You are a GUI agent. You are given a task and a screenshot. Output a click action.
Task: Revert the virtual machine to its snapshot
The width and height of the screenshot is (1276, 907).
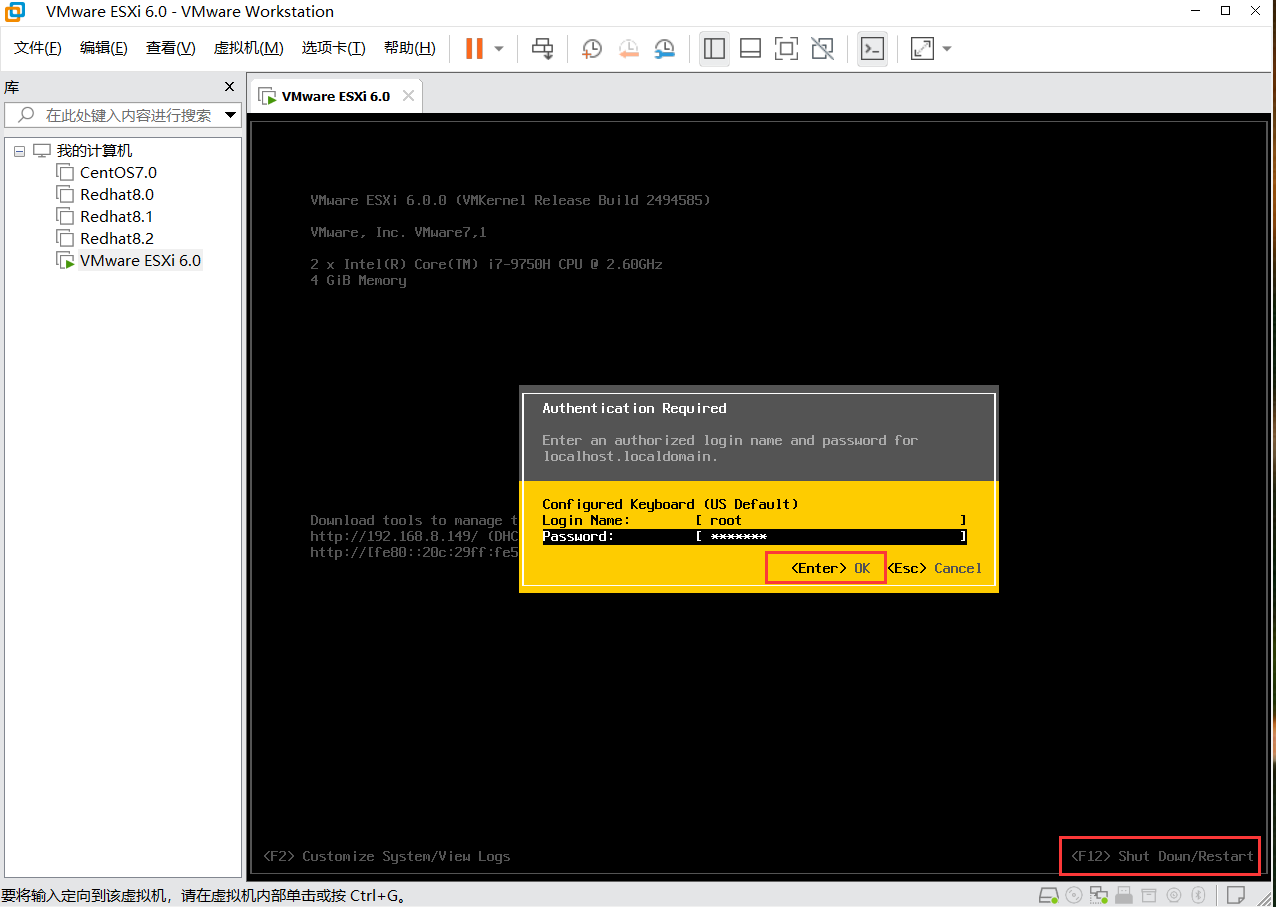pyautogui.click(x=628, y=48)
